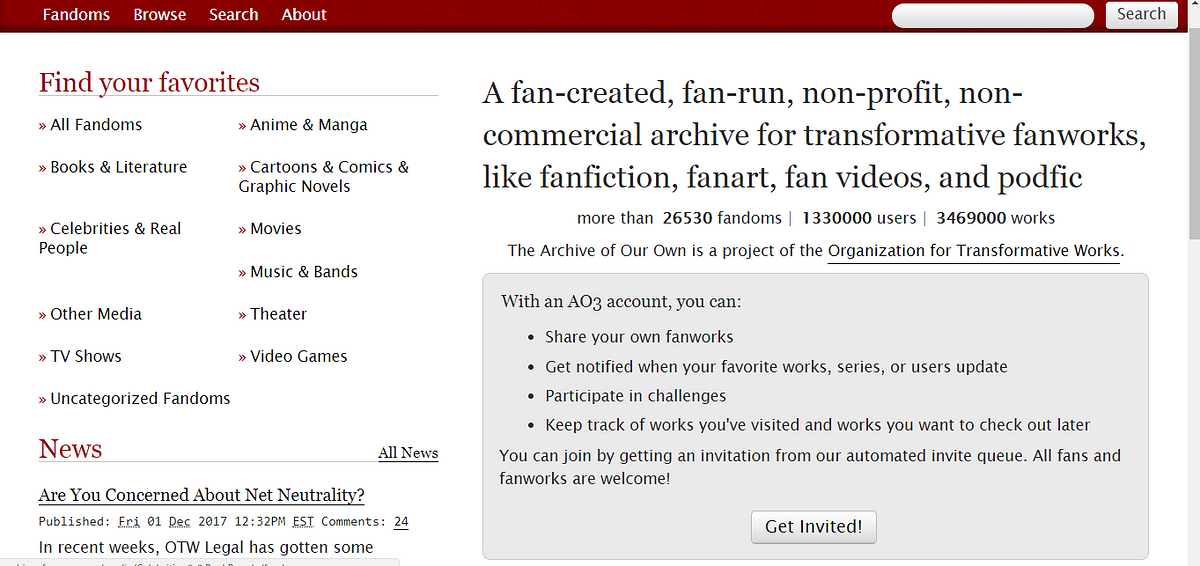Click 'Share your own fanworks' bullet
The width and height of the screenshot is (1200, 566).
tap(639, 337)
